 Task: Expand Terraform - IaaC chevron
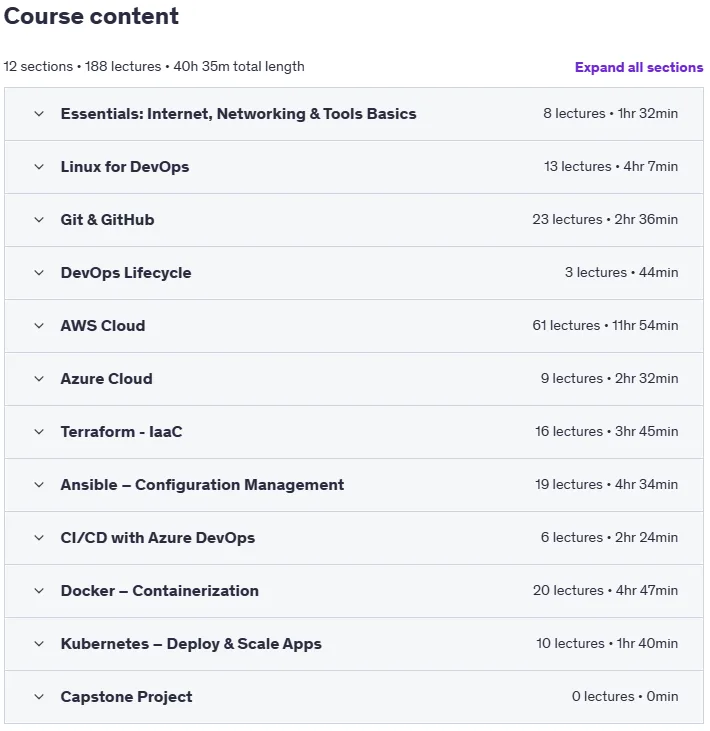pyautogui.click(x=39, y=432)
